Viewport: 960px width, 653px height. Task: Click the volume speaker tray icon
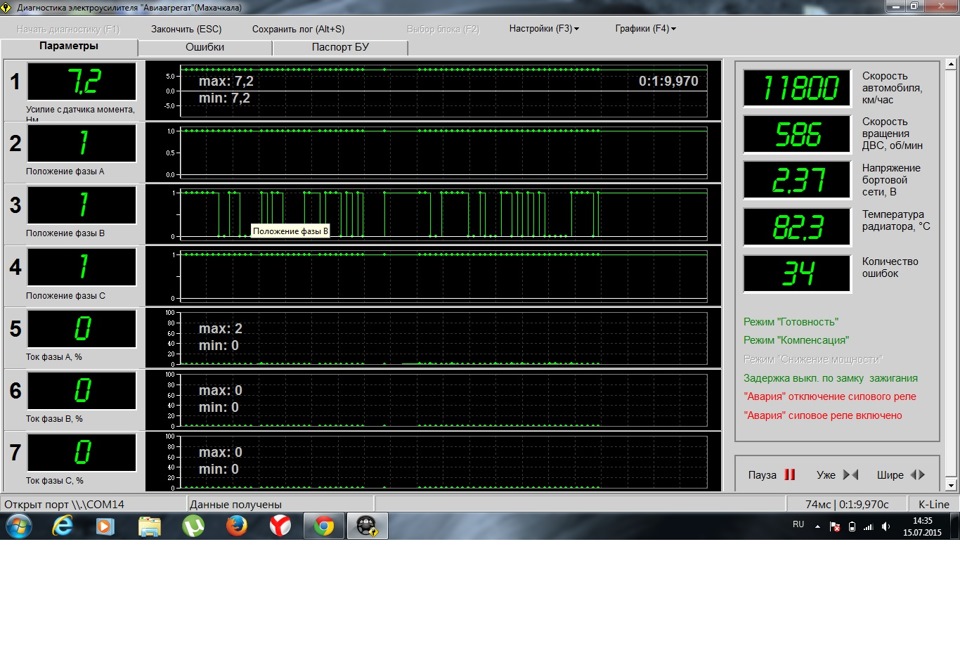[x=885, y=526]
